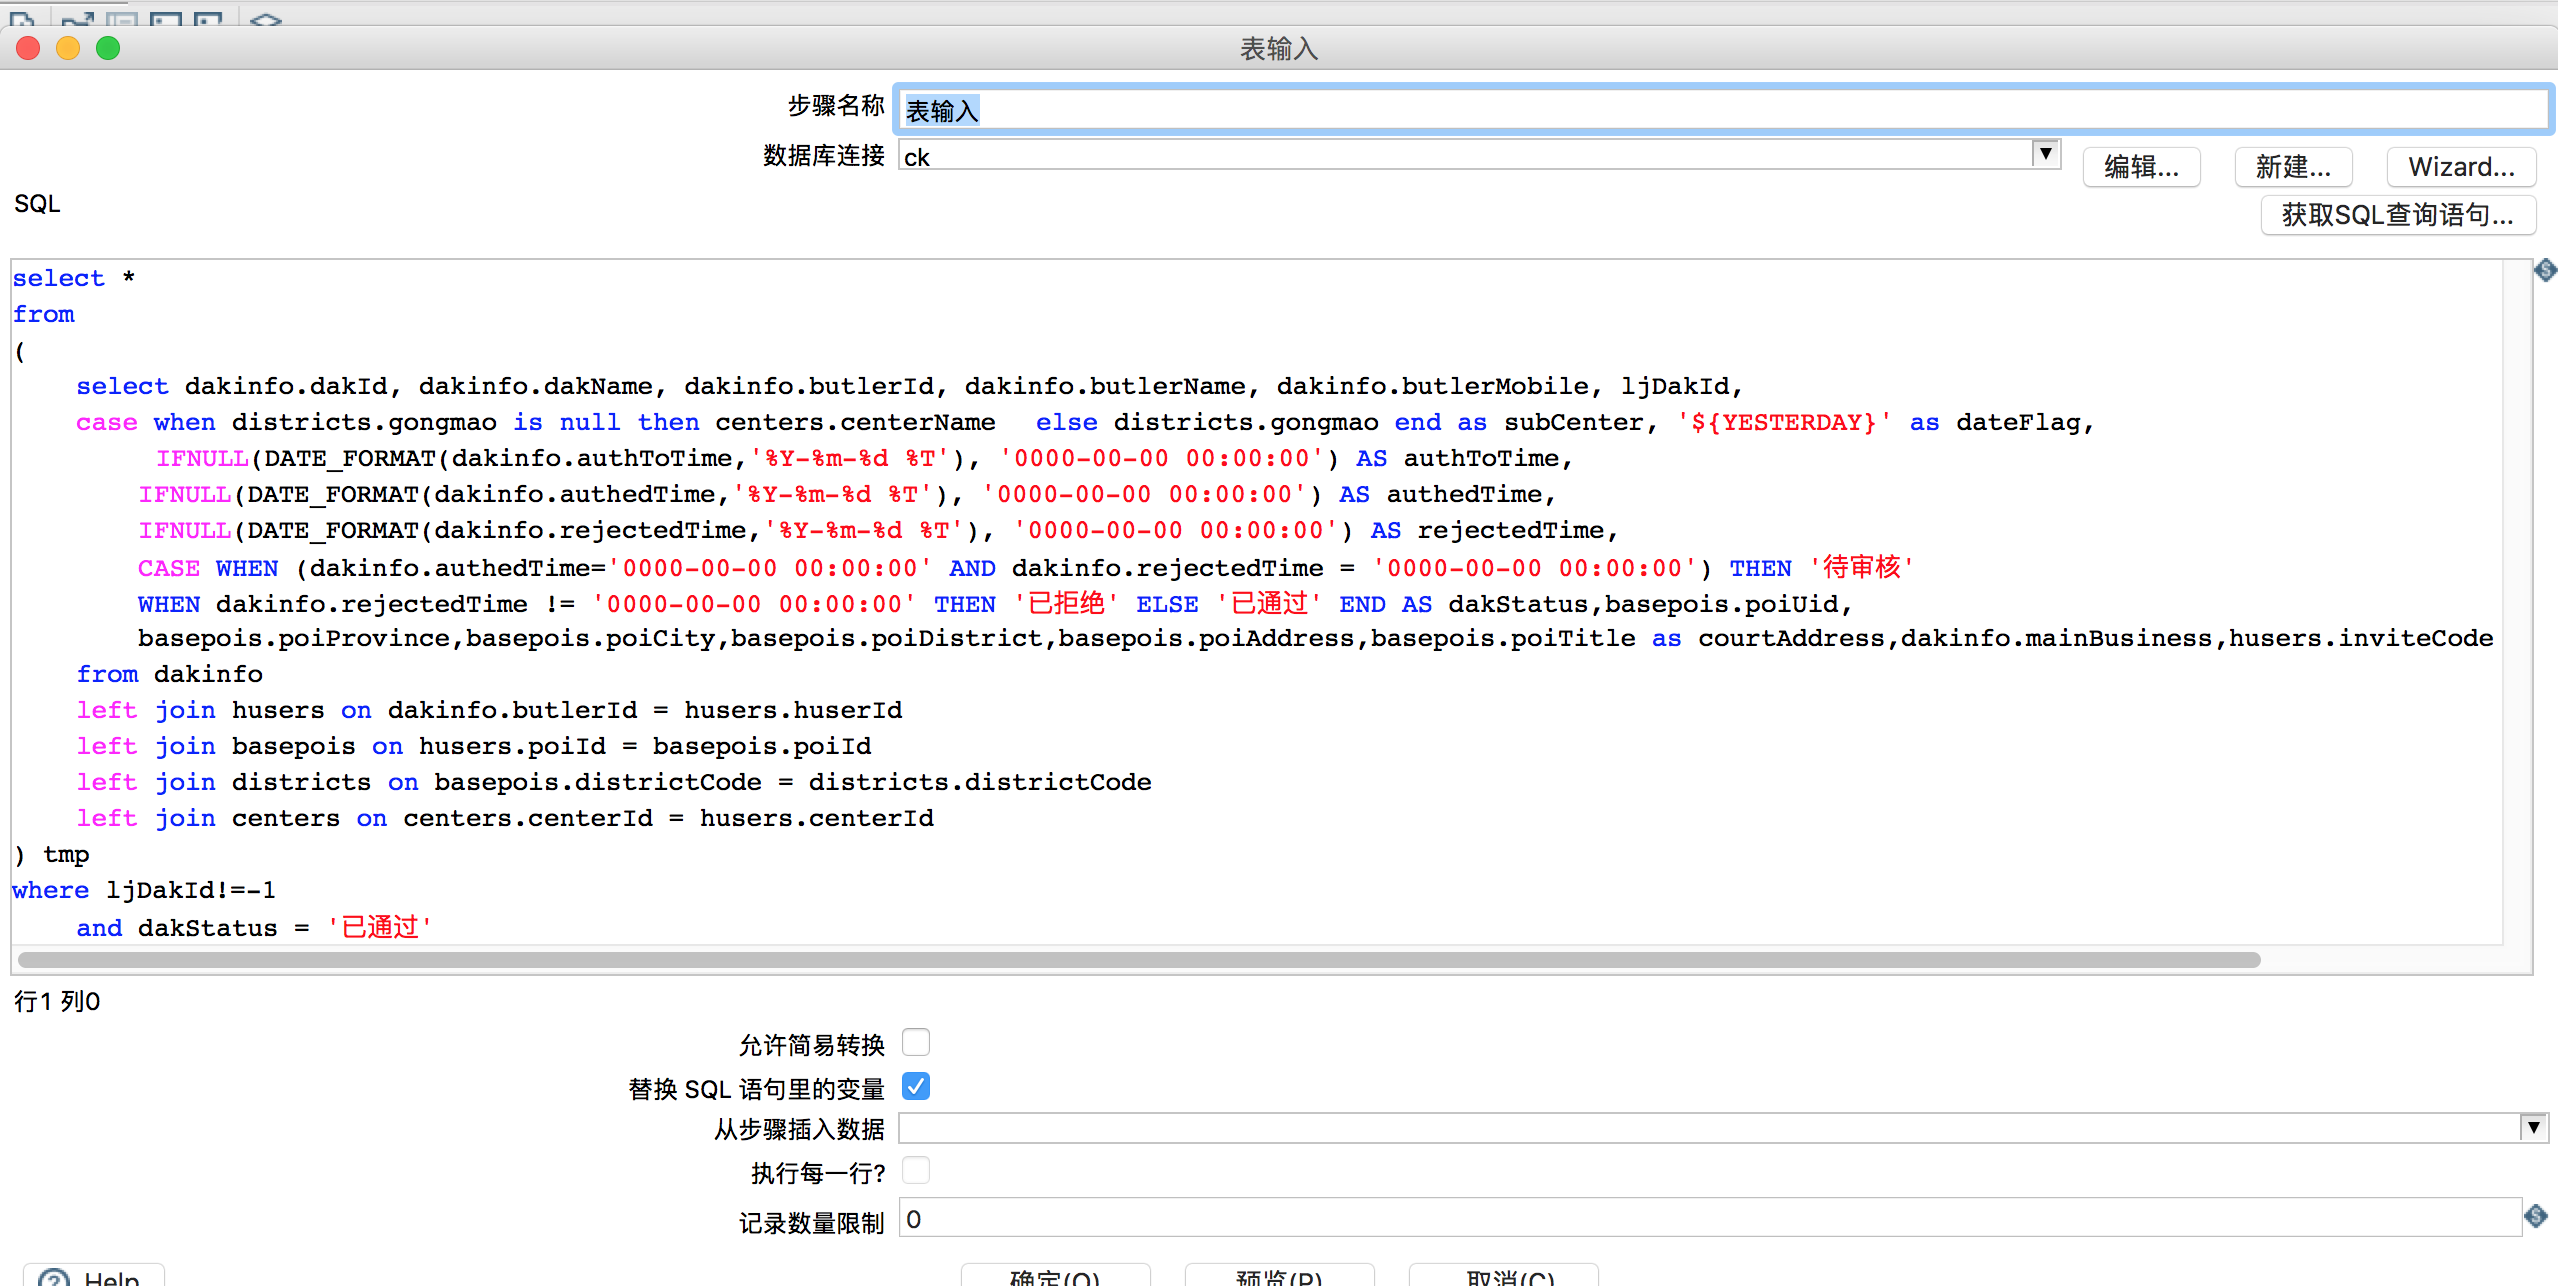Click the red close window button

click(28, 48)
